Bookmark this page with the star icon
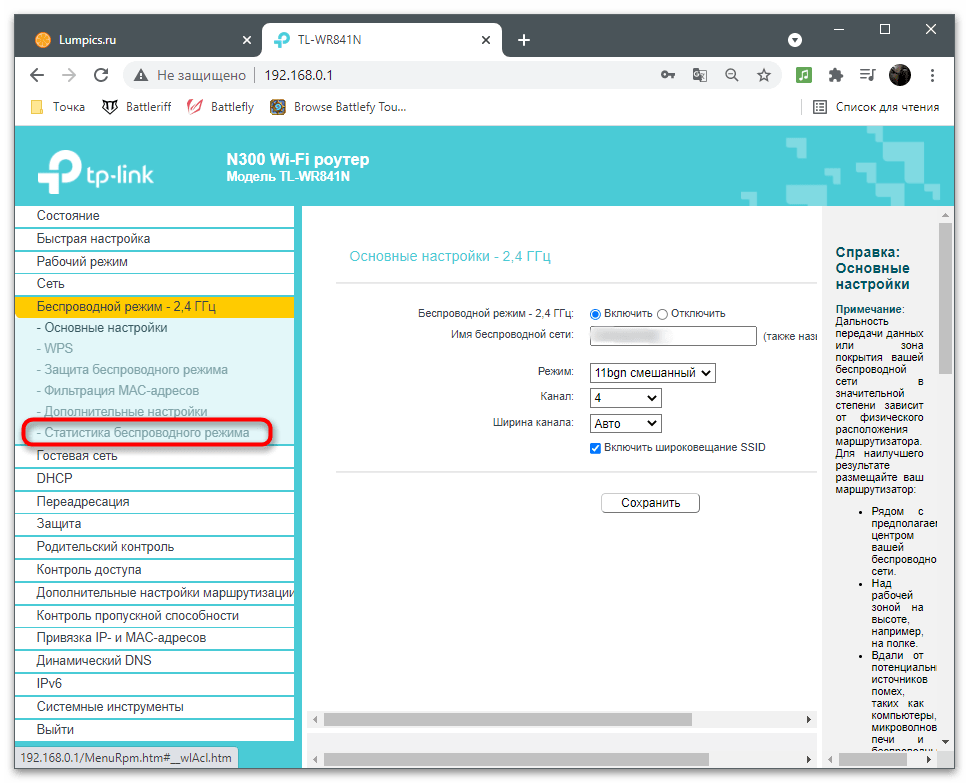 [764, 75]
